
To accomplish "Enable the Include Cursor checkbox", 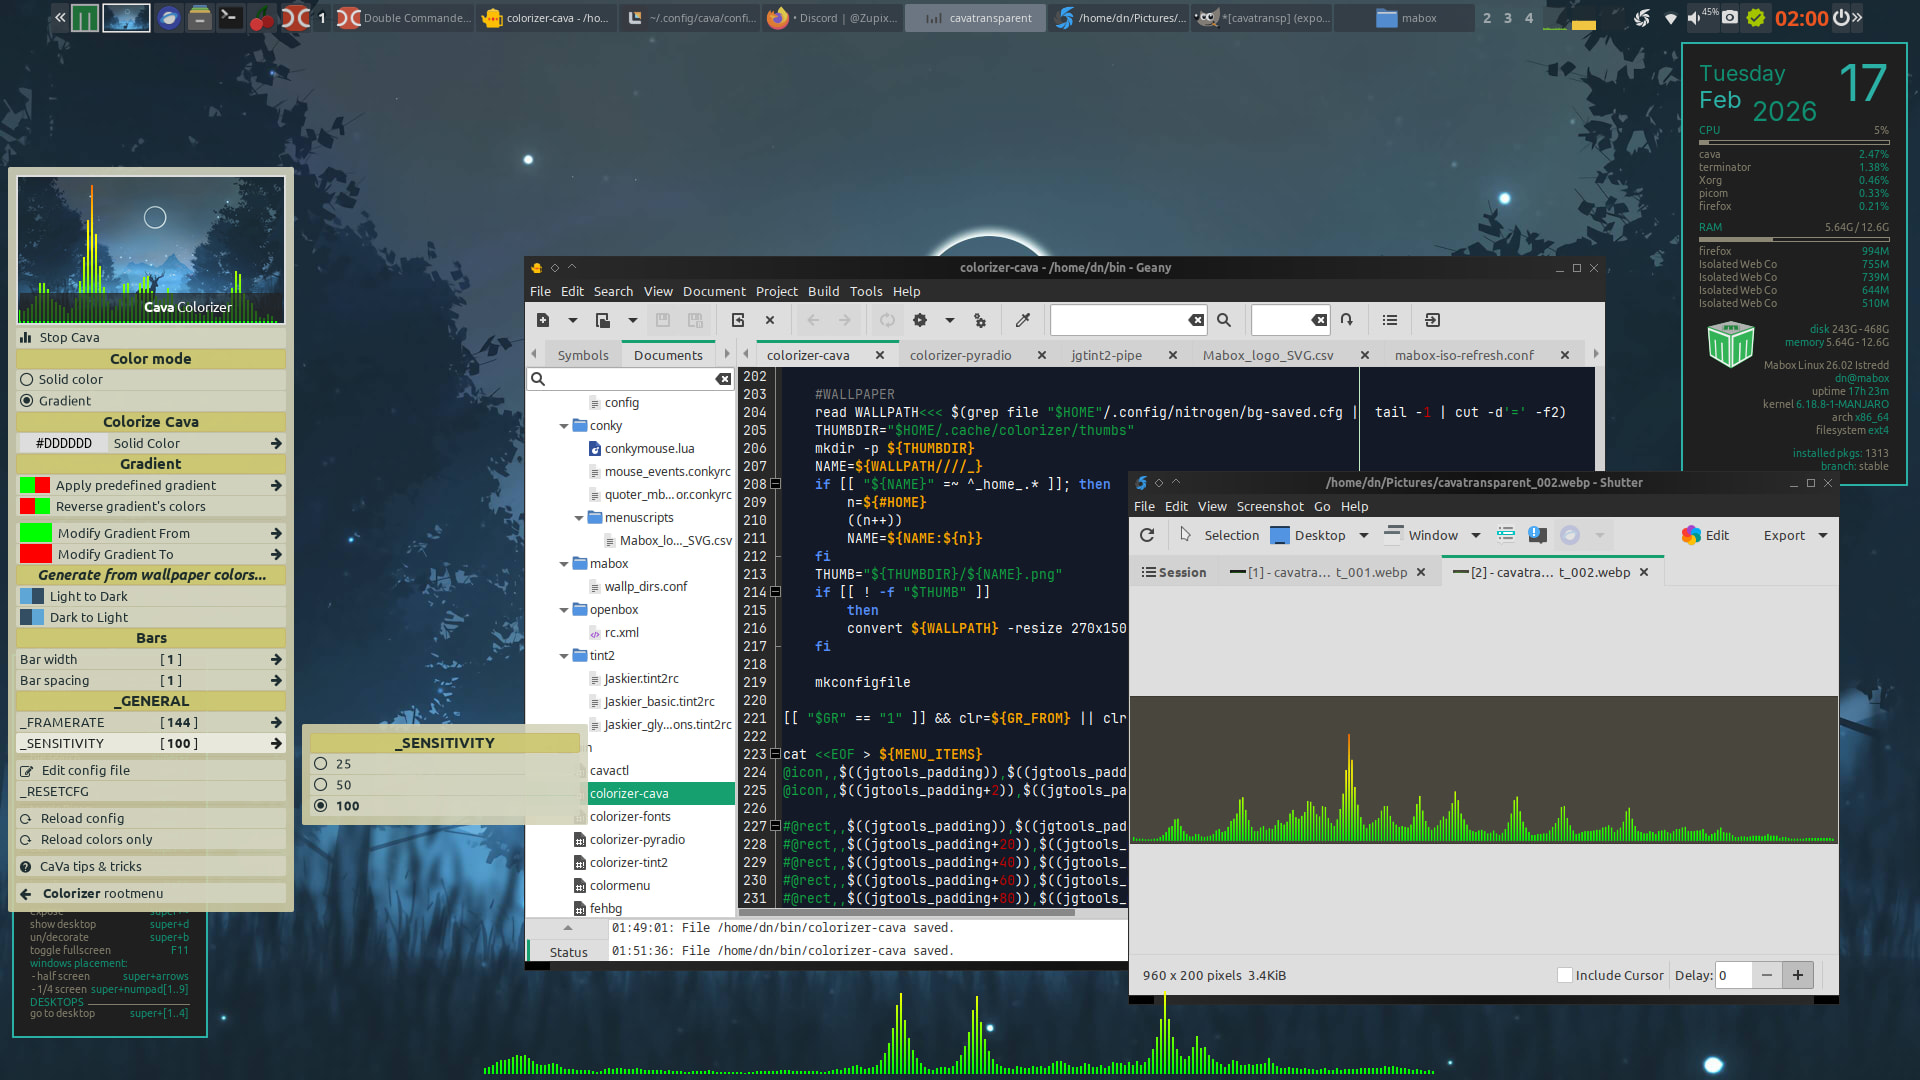I will [1565, 975].
